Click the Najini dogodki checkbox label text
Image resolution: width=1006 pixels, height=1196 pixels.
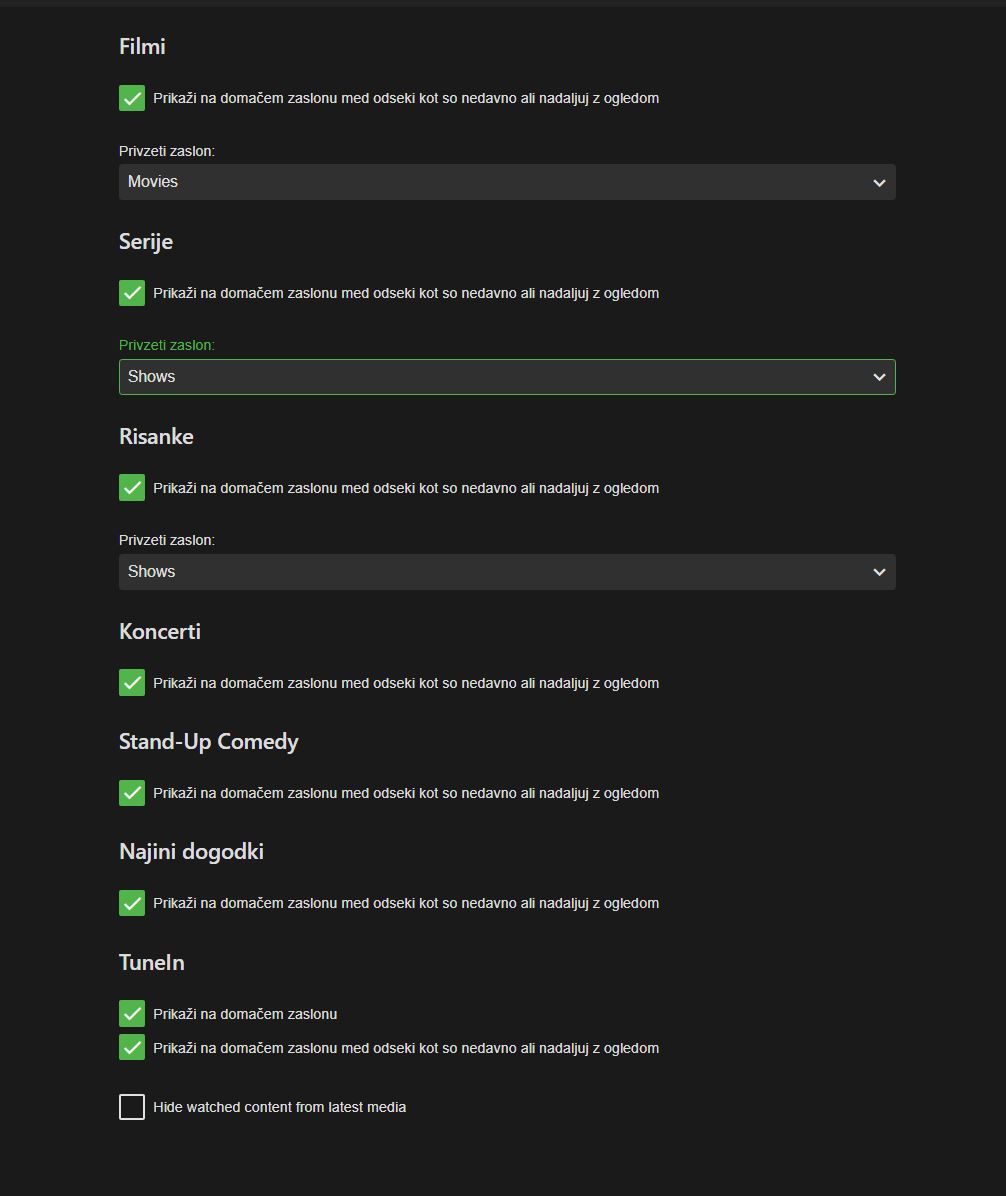(x=405, y=903)
